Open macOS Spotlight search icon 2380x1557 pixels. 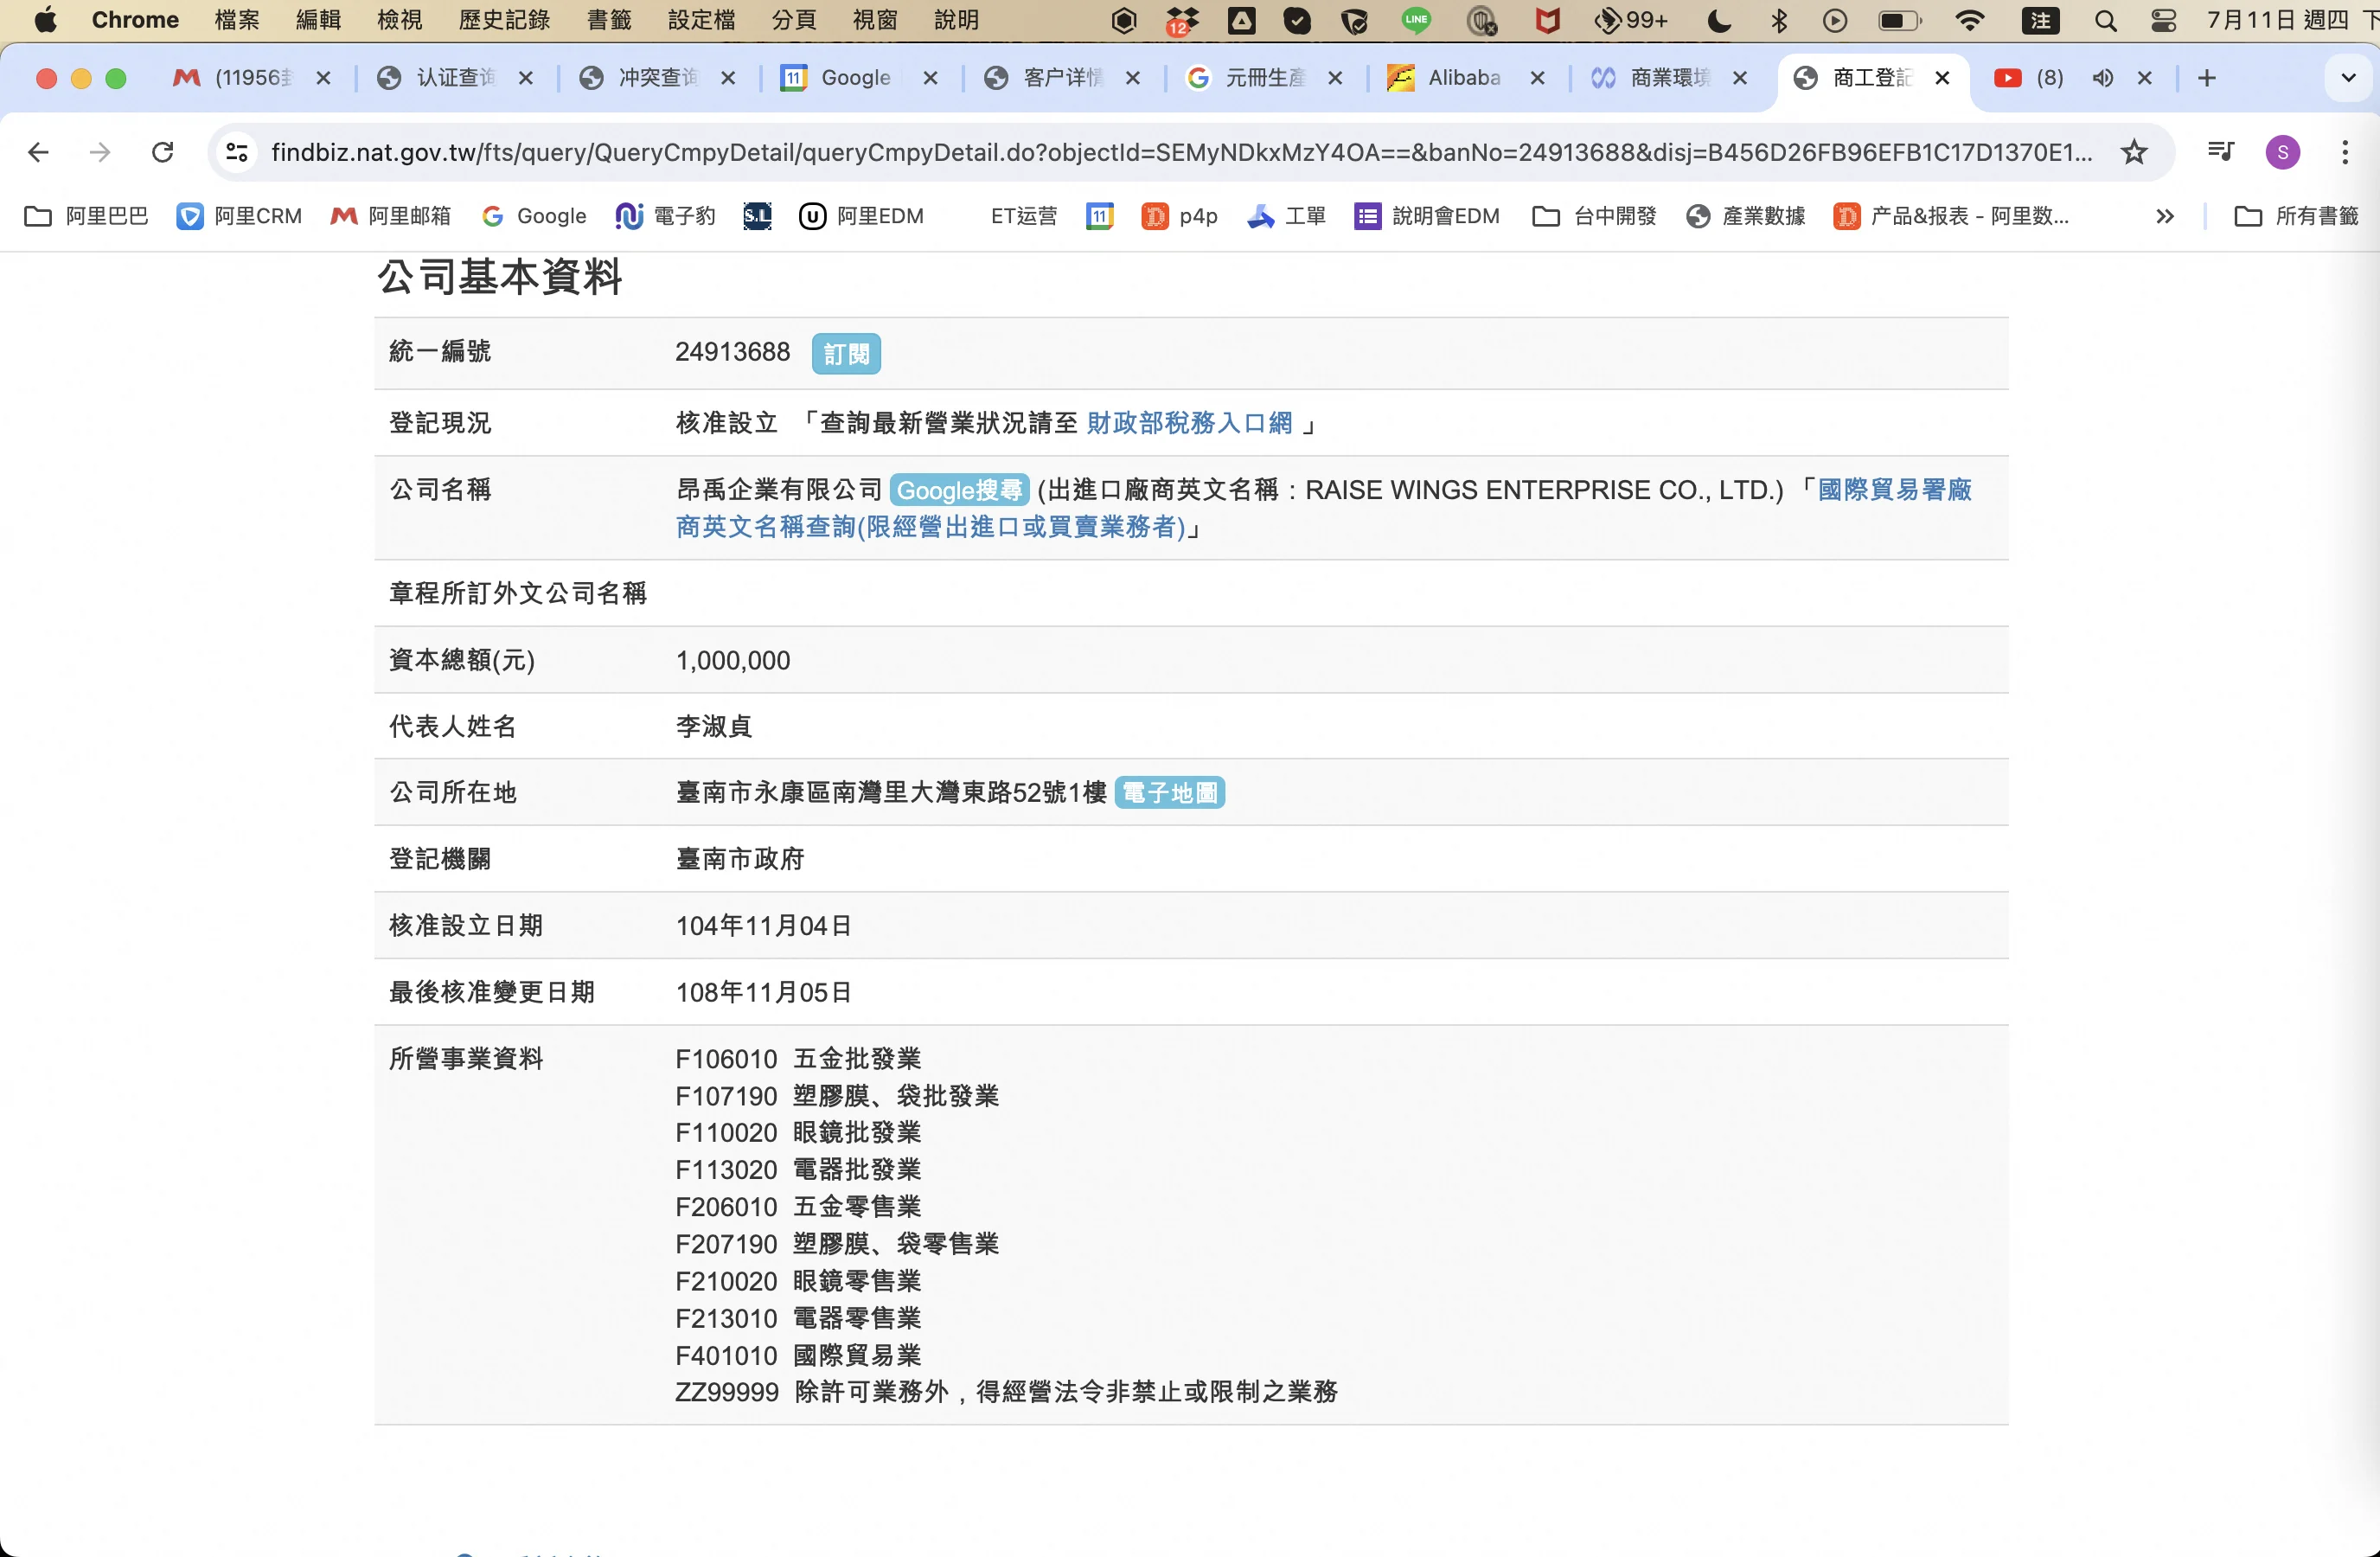pyautogui.click(x=2105, y=20)
